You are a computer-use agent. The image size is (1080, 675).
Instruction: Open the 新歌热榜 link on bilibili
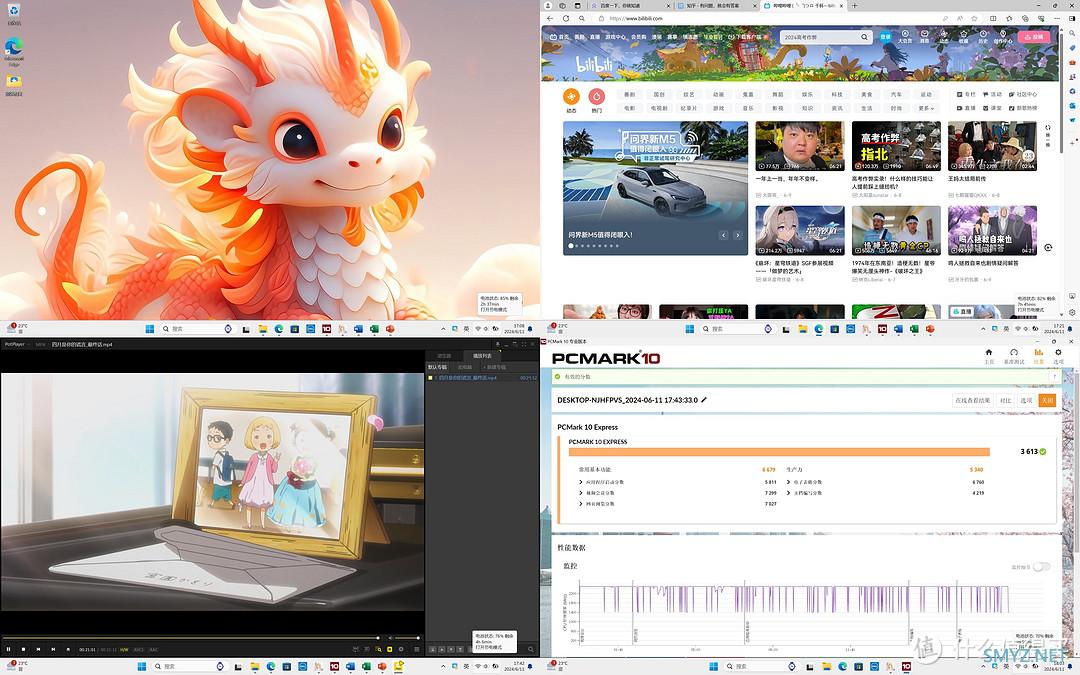point(1023,108)
